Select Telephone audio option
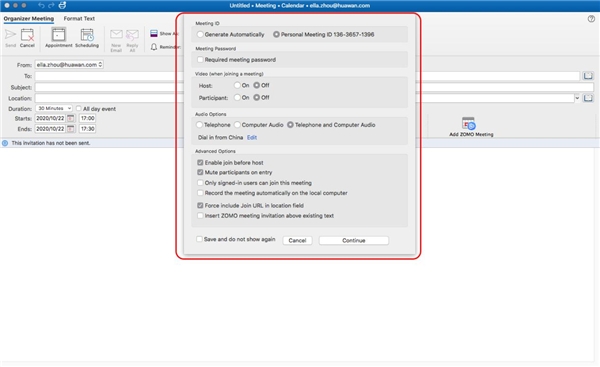600x367 pixels. (x=199, y=125)
